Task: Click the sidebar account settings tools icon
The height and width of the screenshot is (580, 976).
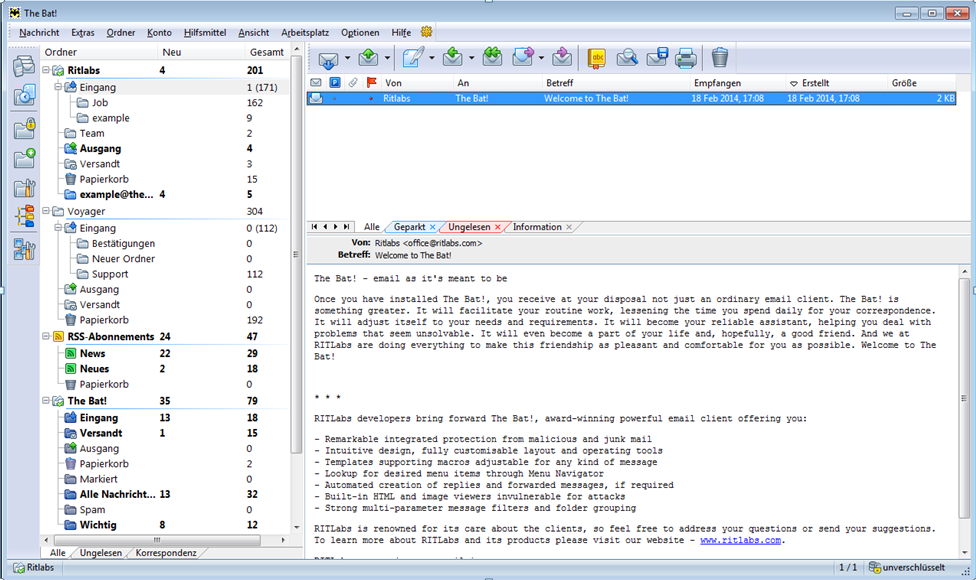Action: [x=24, y=250]
